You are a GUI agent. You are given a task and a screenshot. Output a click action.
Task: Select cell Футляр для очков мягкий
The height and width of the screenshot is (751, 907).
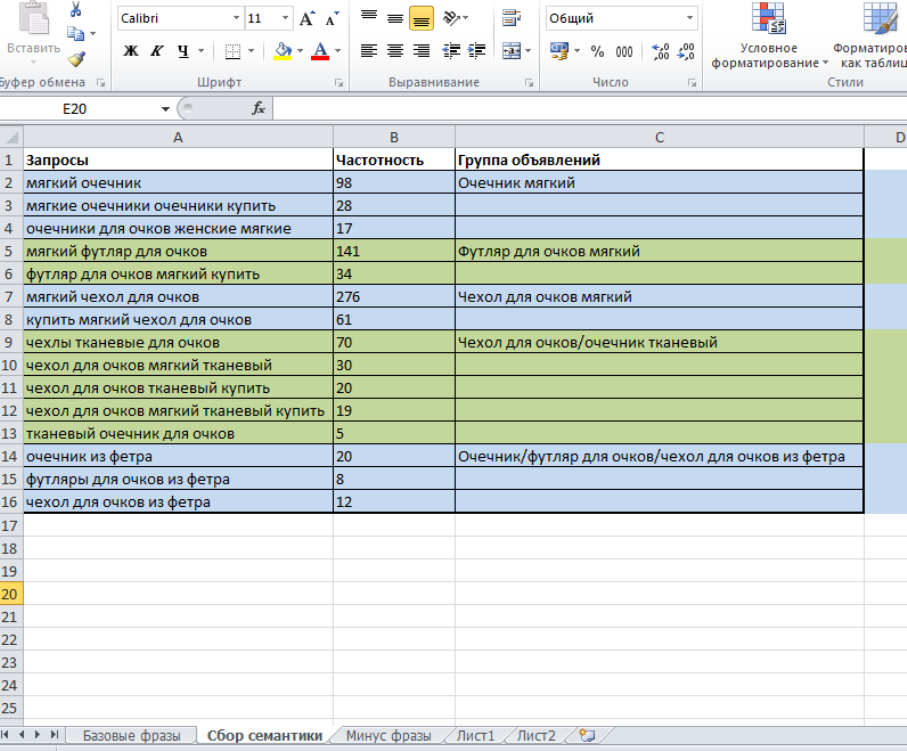tap(659, 251)
